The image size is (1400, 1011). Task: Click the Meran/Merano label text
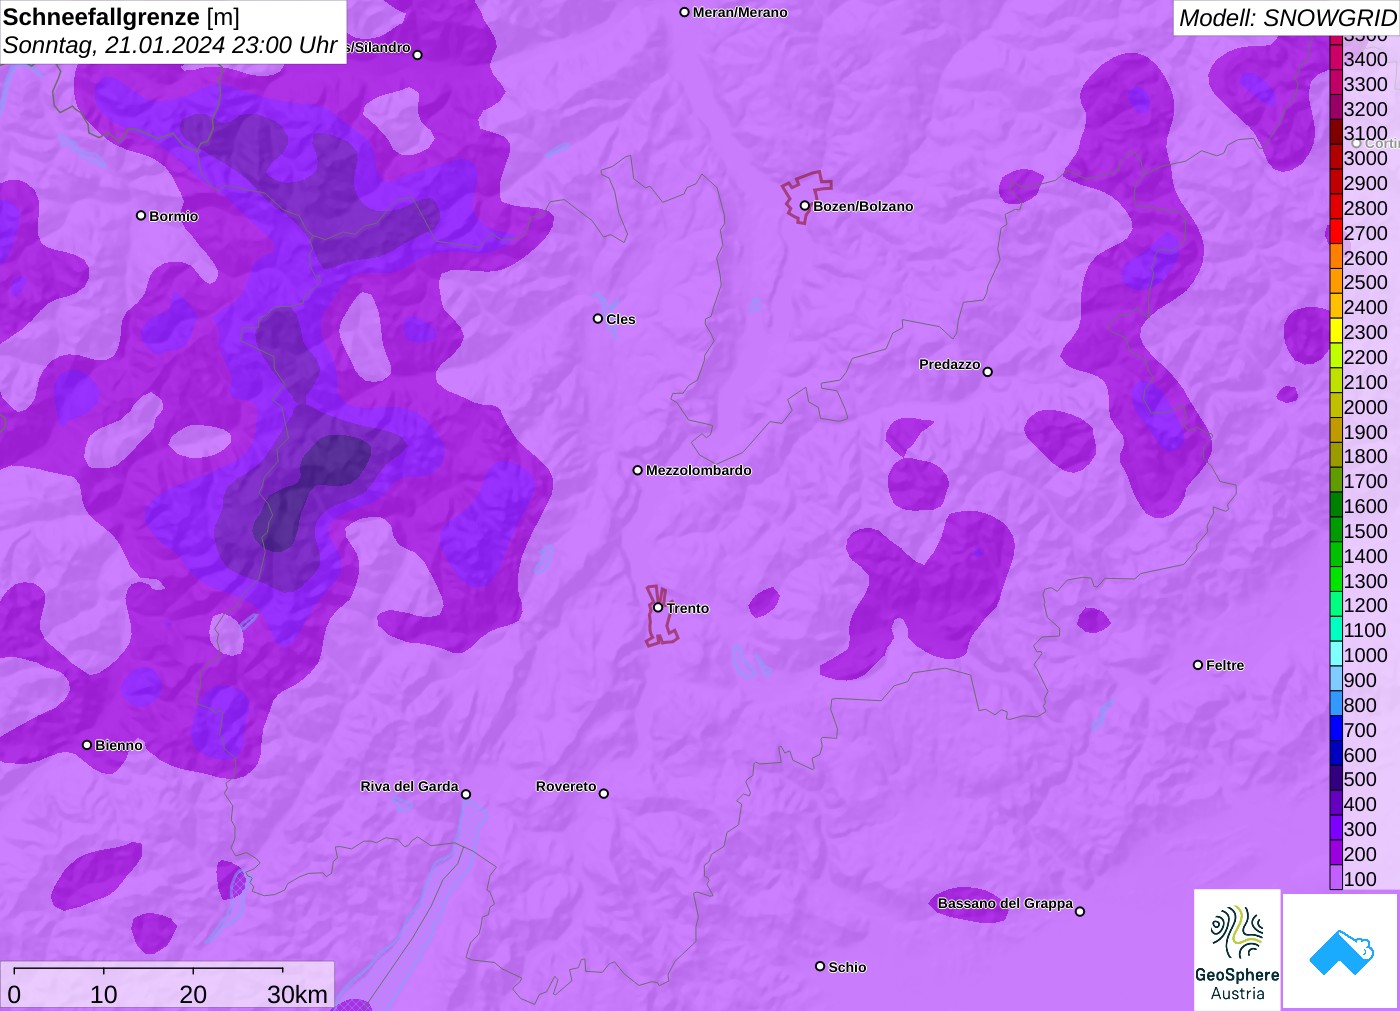(x=740, y=12)
